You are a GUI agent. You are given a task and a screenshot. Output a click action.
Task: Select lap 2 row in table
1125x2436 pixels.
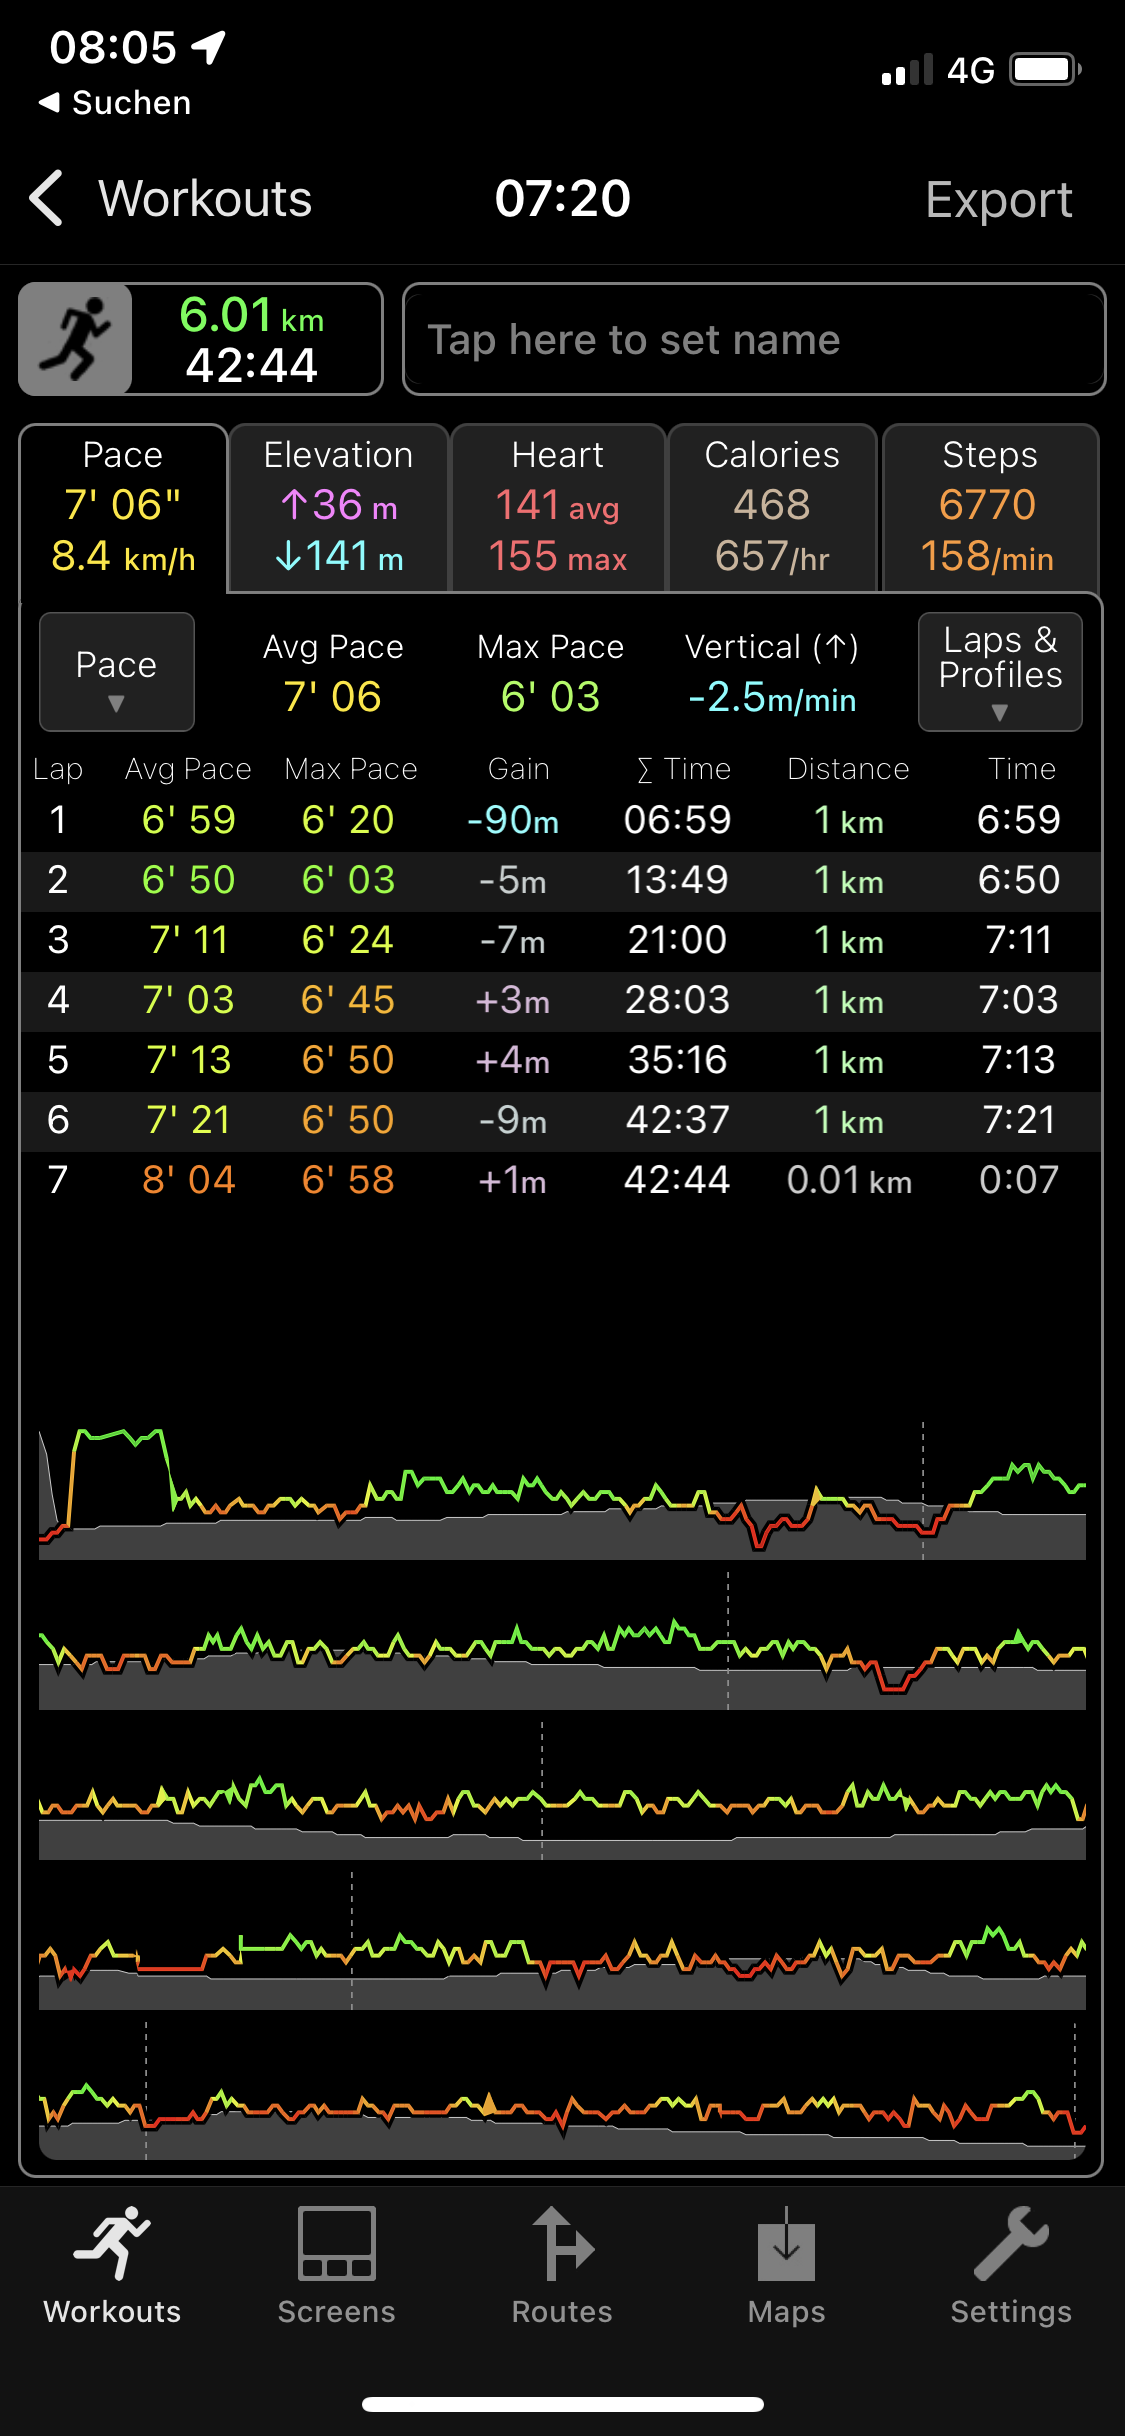[560, 881]
